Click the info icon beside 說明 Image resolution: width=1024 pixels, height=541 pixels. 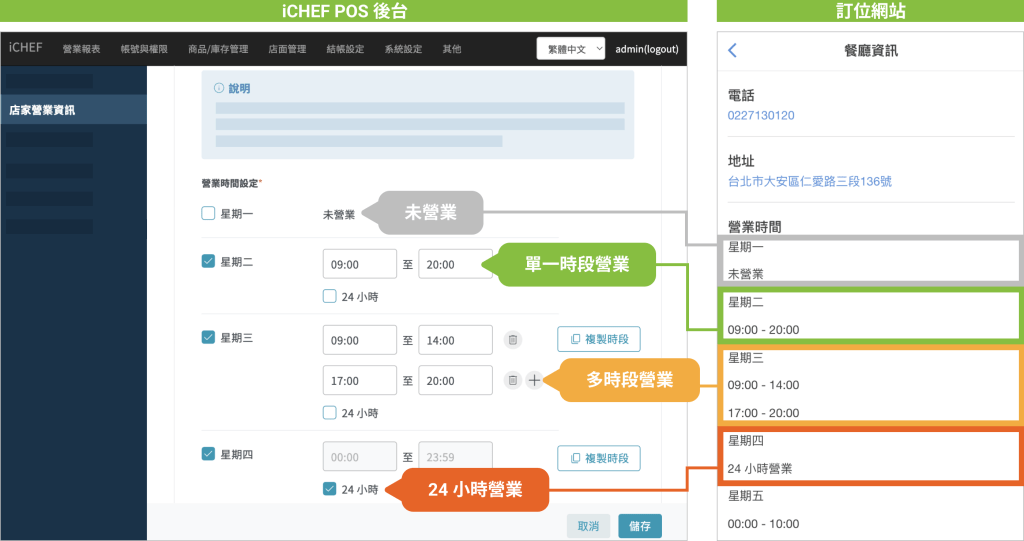pos(219,88)
